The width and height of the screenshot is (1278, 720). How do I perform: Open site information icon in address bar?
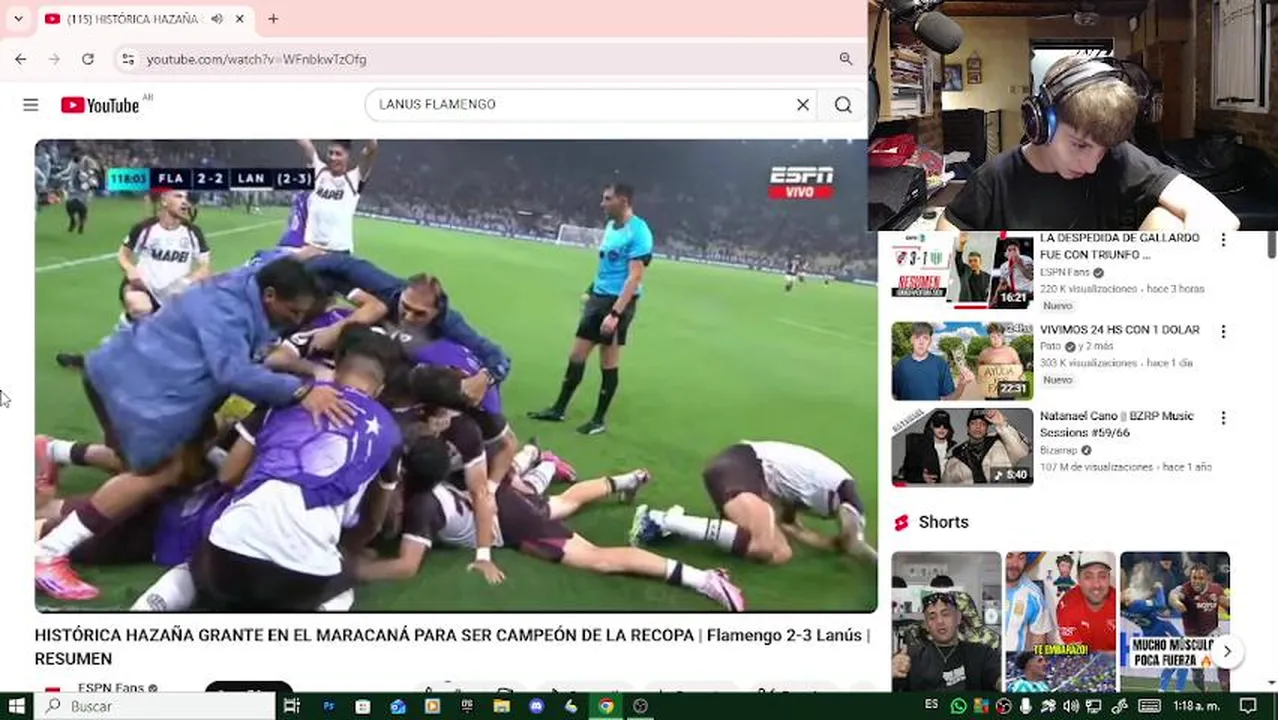pyautogui.click(x=128, y=59)
